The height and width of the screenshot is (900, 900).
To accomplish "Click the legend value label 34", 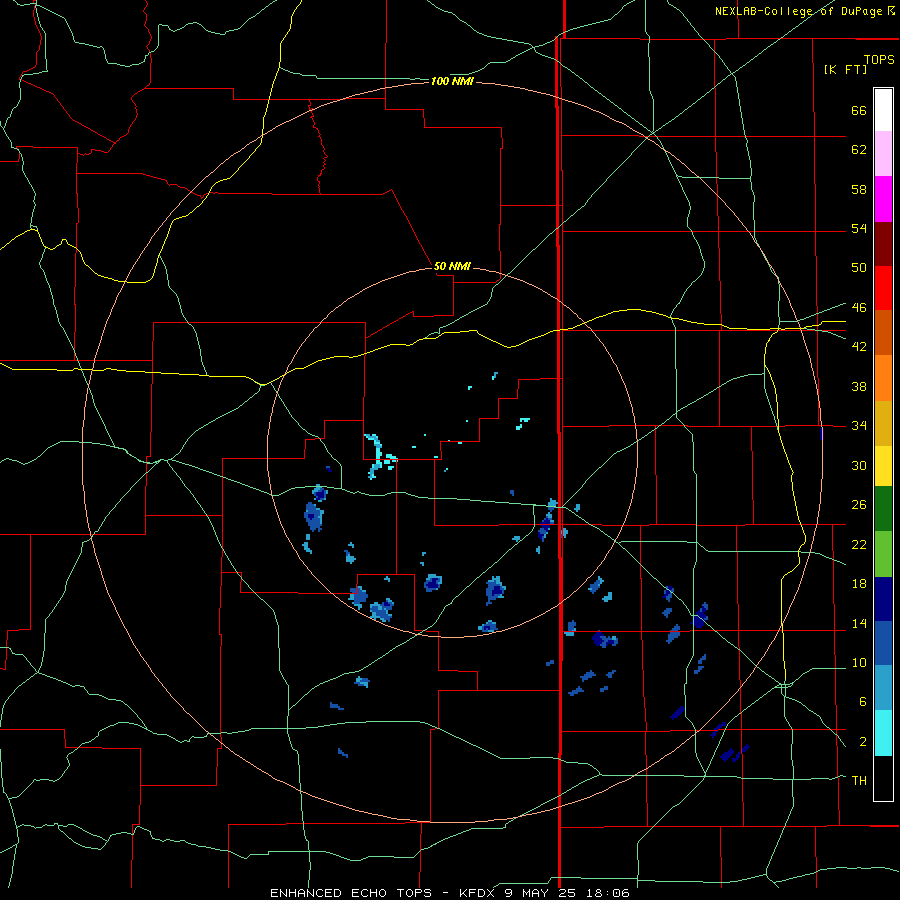I will (859, 425).
